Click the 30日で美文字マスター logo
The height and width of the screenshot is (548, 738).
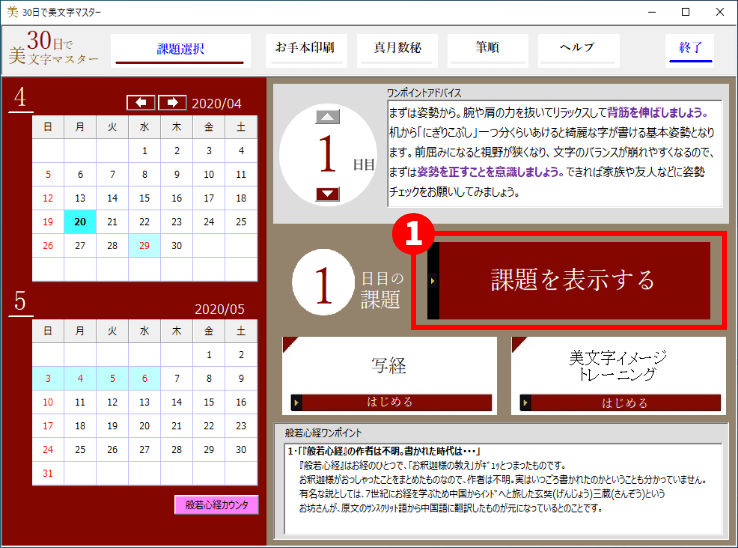[54, 50]
